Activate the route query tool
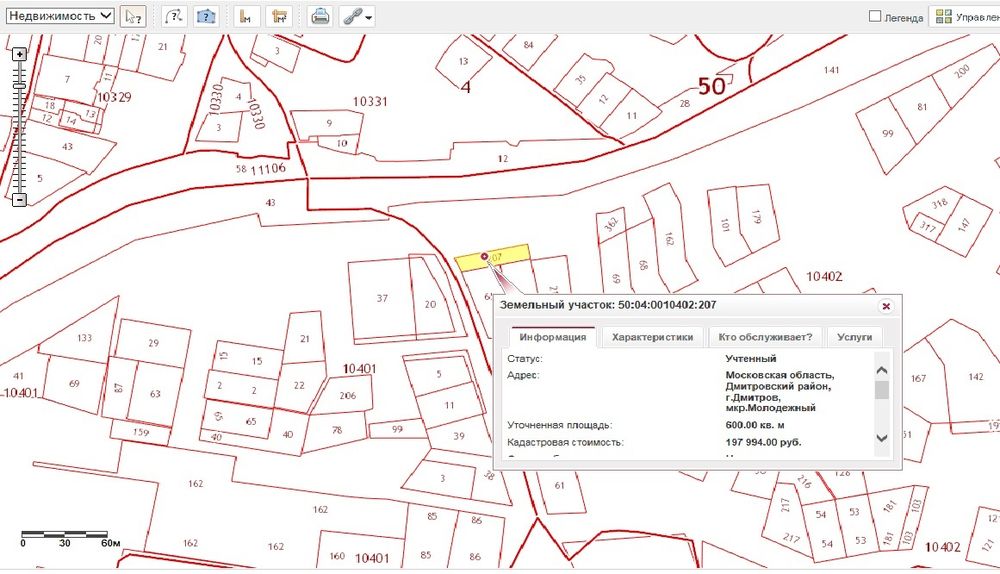Image resolution: width=1000 pixels, height=574 pixels. coord(174,17)
